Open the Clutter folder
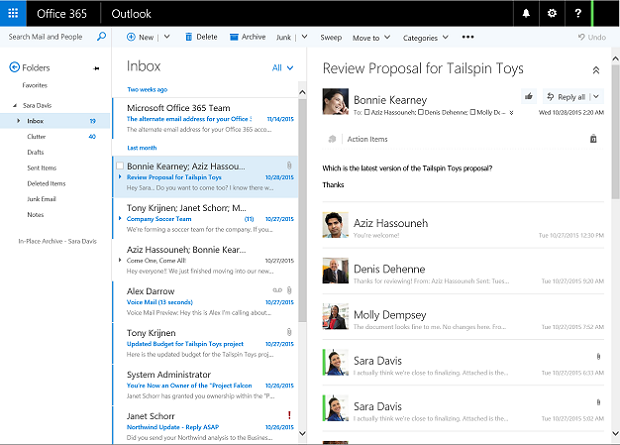Image resolution: width=620 pixels, height=445 pixels. [39, 136]
